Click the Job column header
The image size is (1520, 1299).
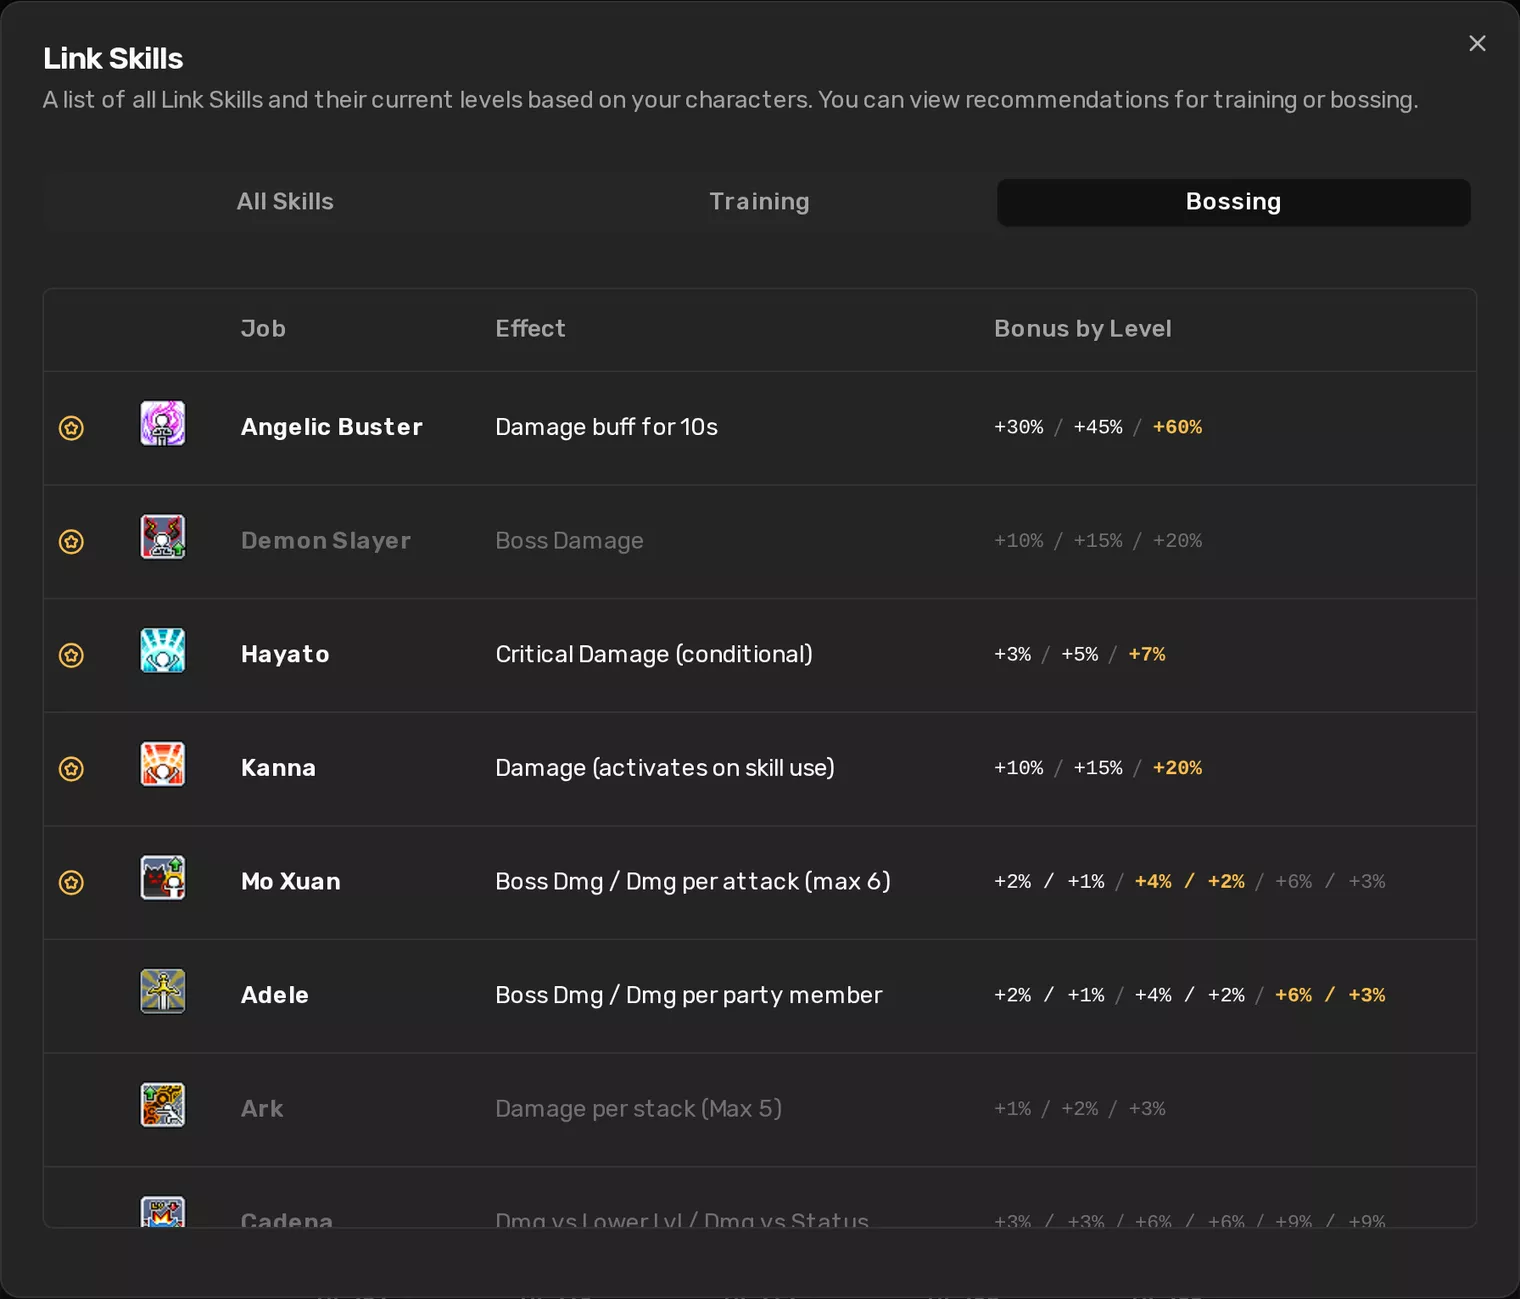pos(263,329)
